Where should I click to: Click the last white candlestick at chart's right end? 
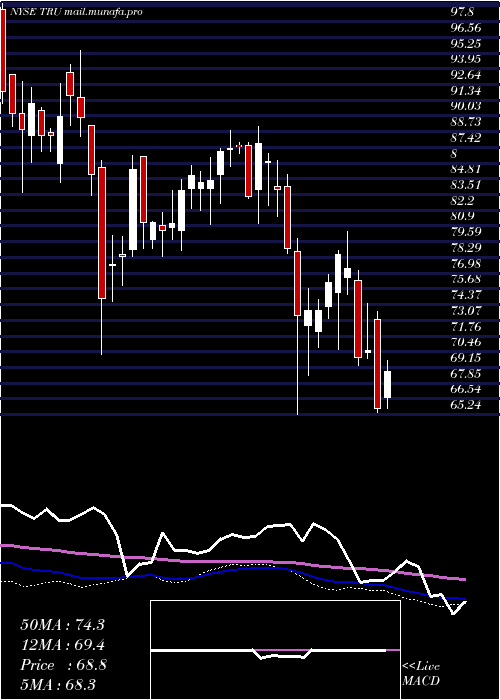click(388, 384)
